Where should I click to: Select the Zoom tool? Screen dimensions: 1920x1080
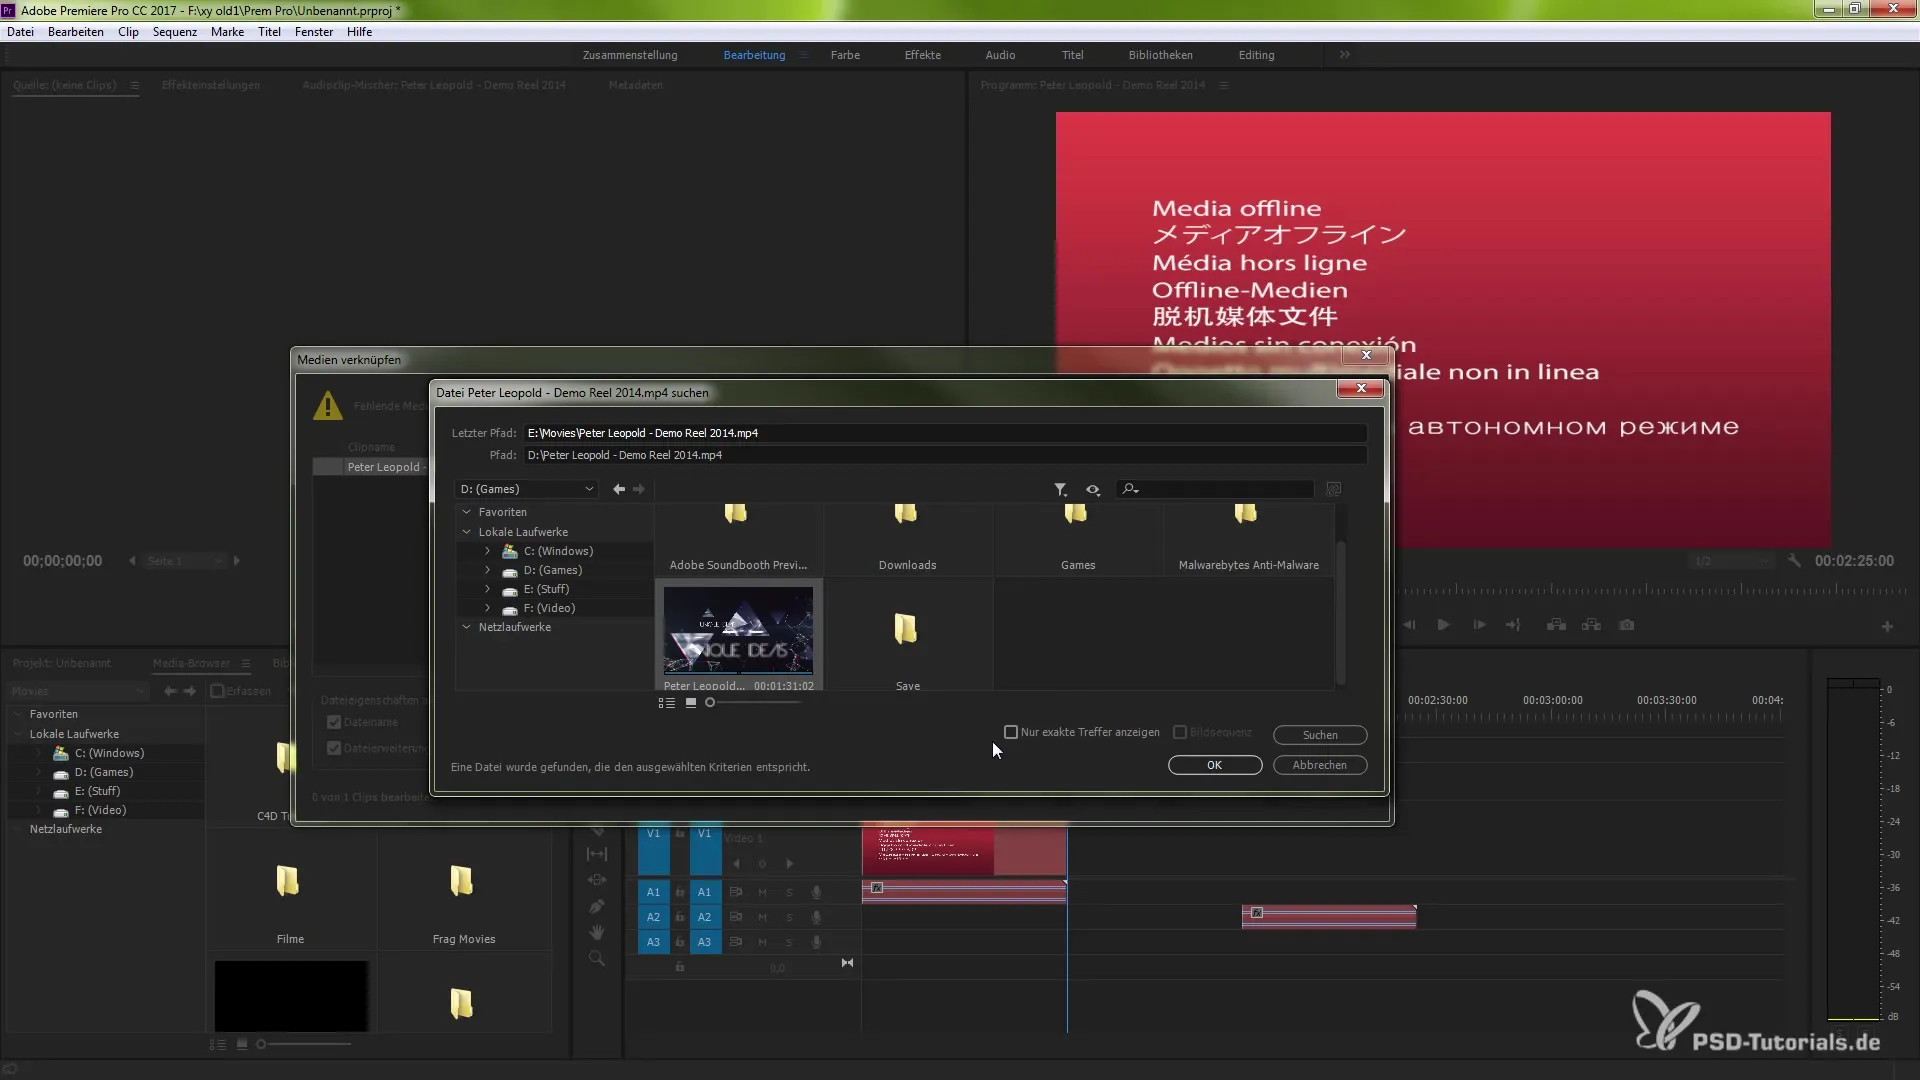point(597,958)
